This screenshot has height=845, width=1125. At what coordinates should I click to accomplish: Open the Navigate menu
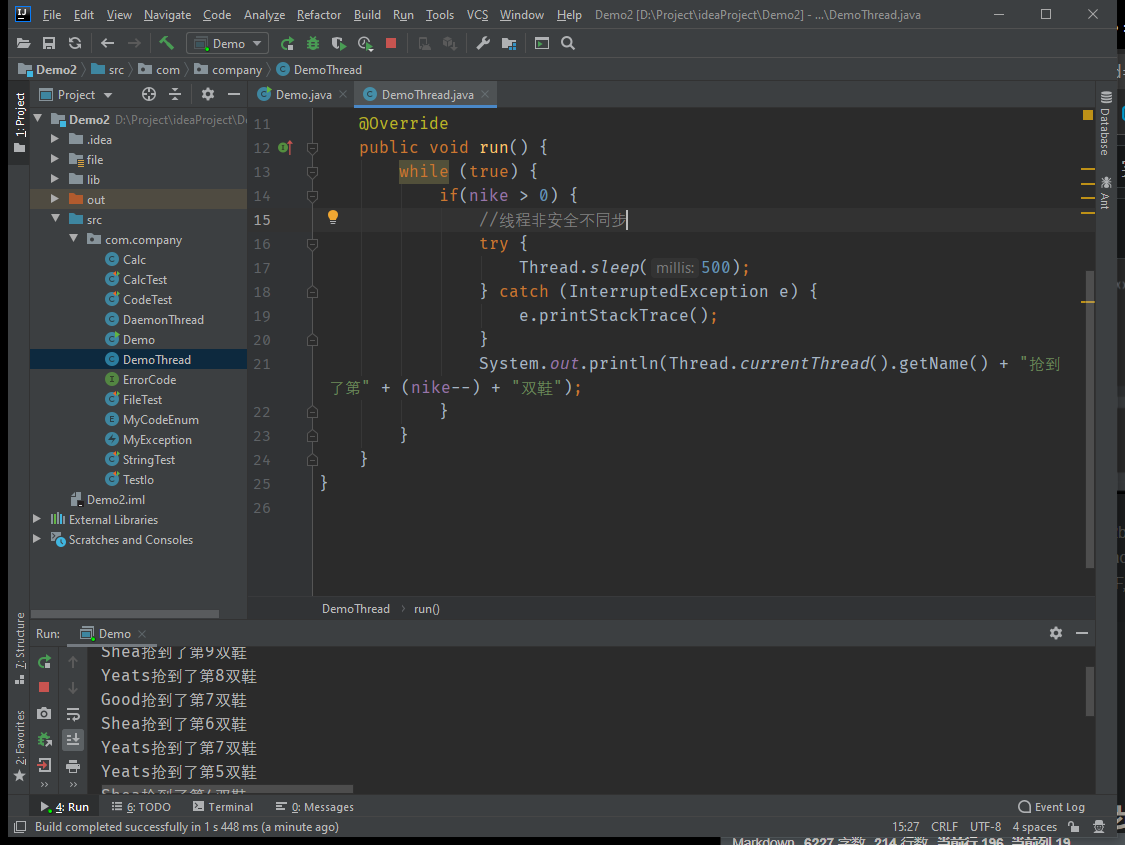(167, 15)
